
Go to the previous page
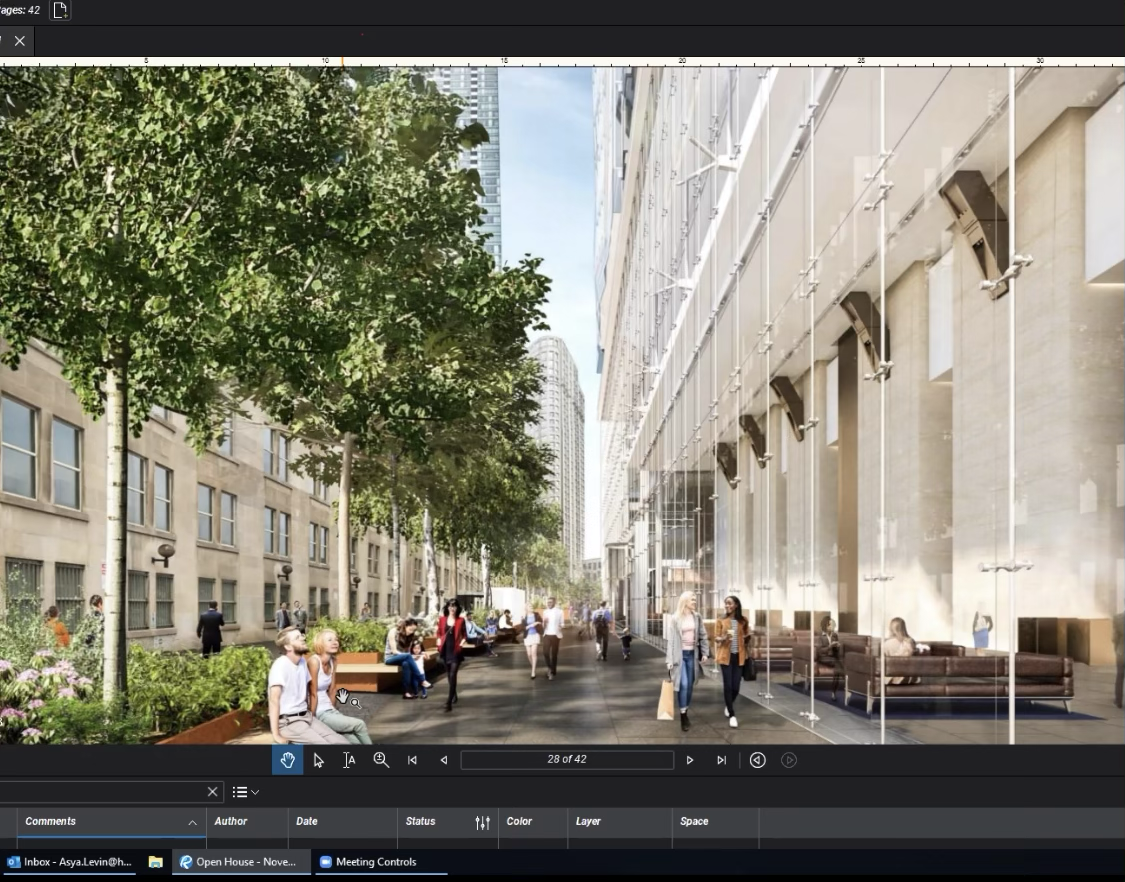pos(443,760)
